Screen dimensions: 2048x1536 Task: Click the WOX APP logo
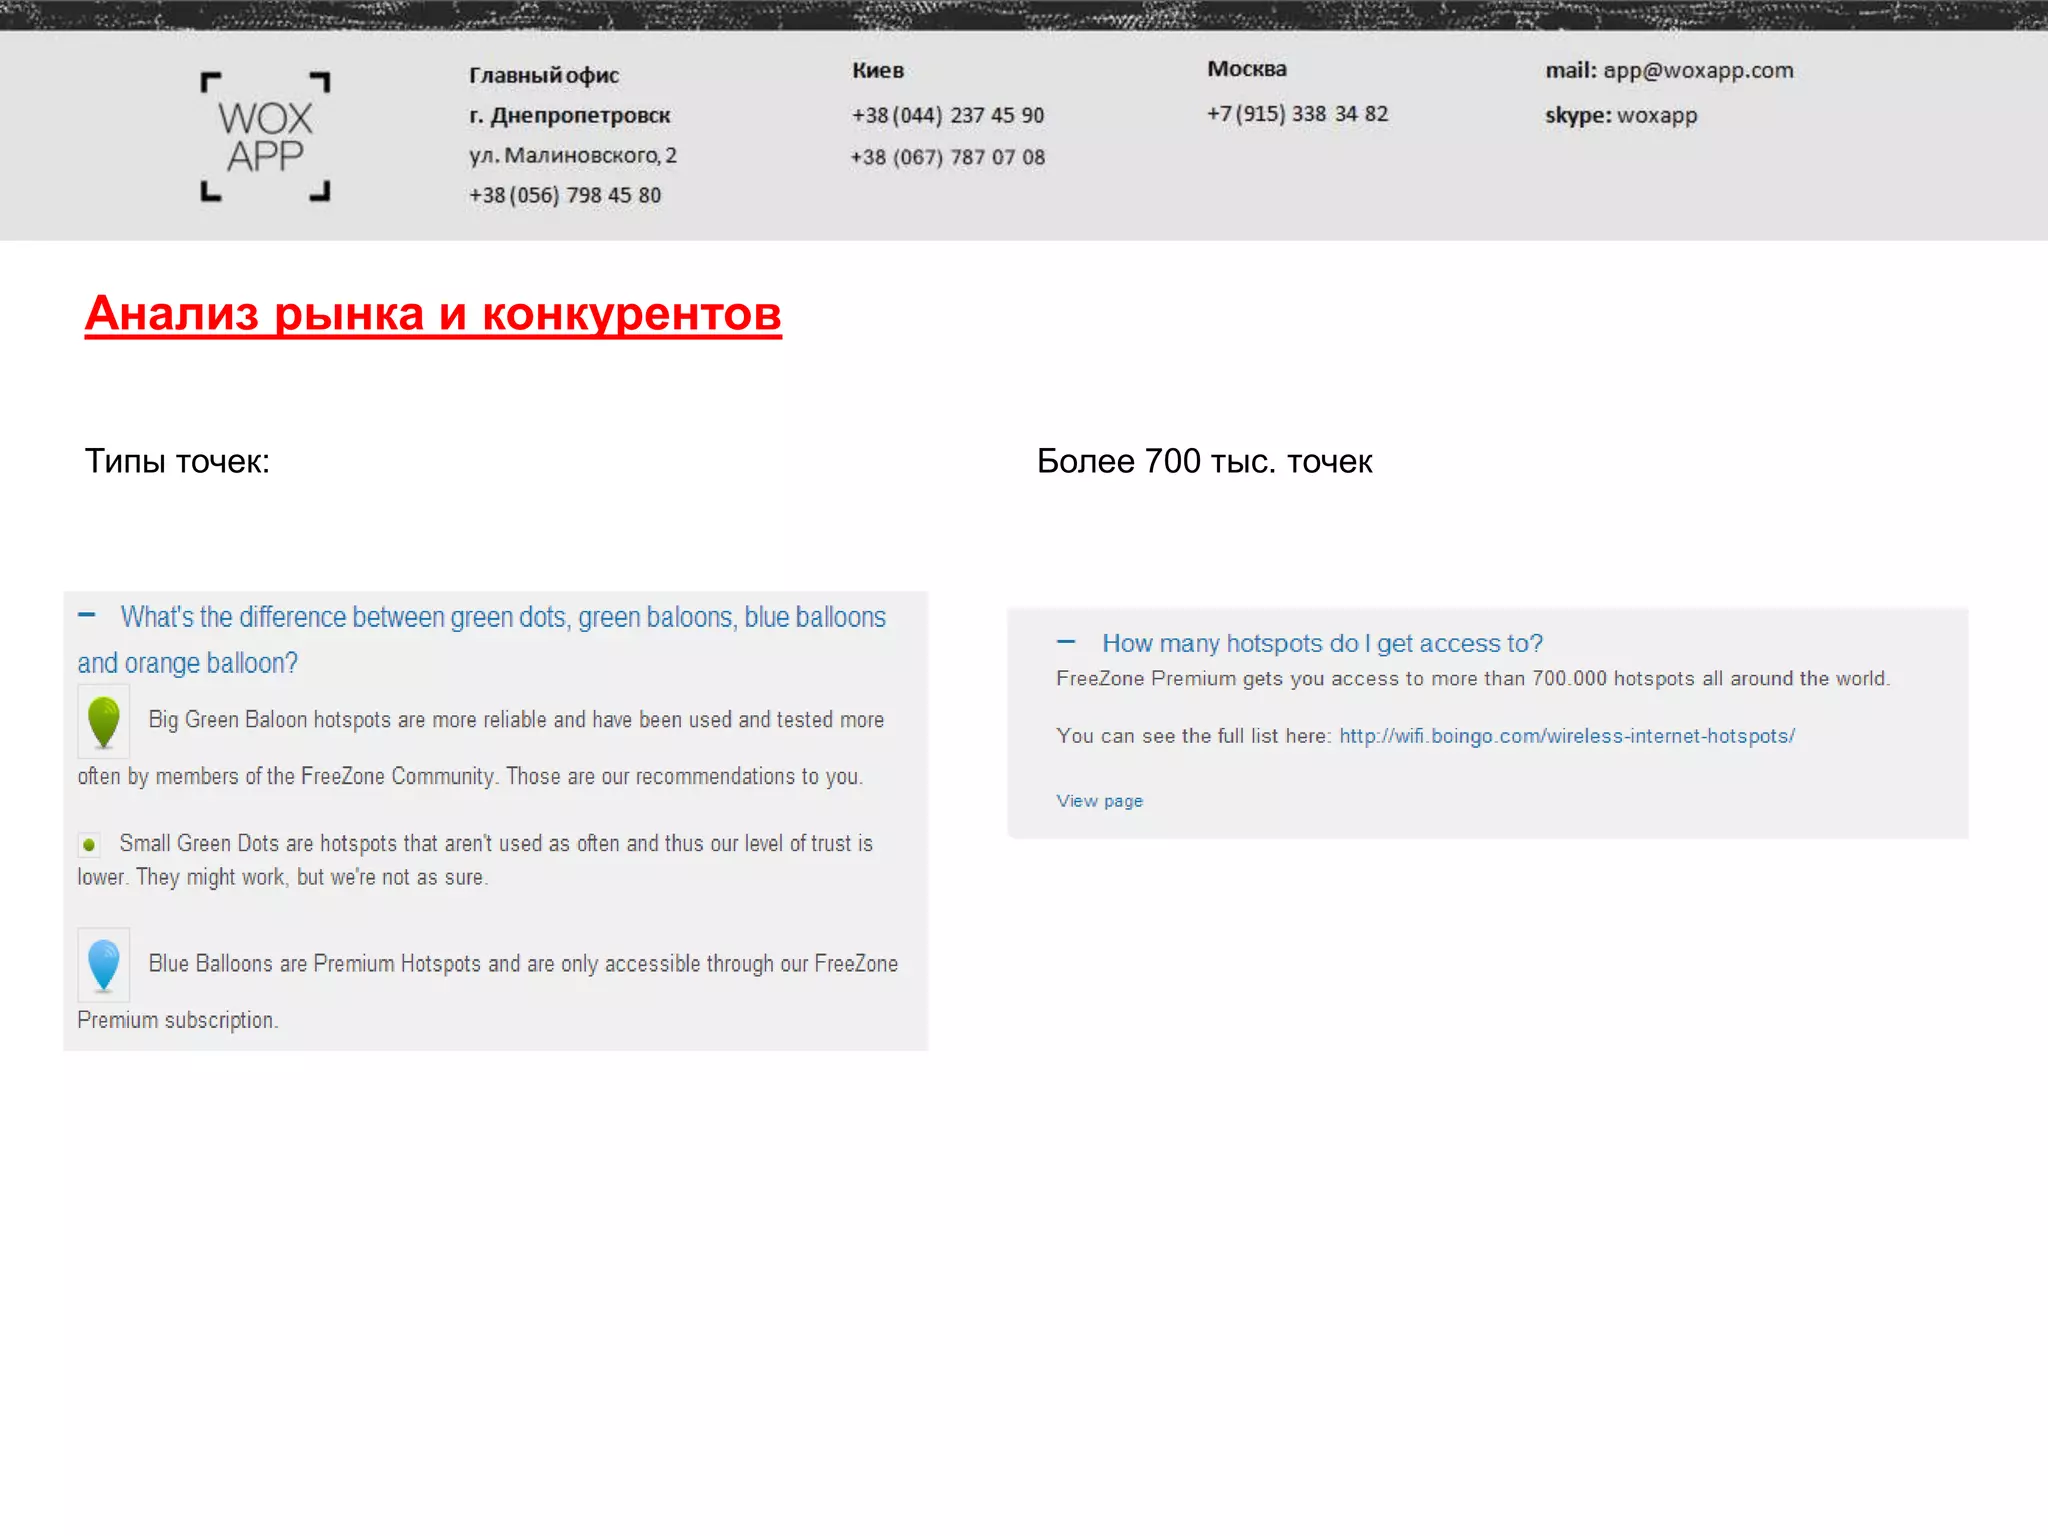tap(265, 137)
